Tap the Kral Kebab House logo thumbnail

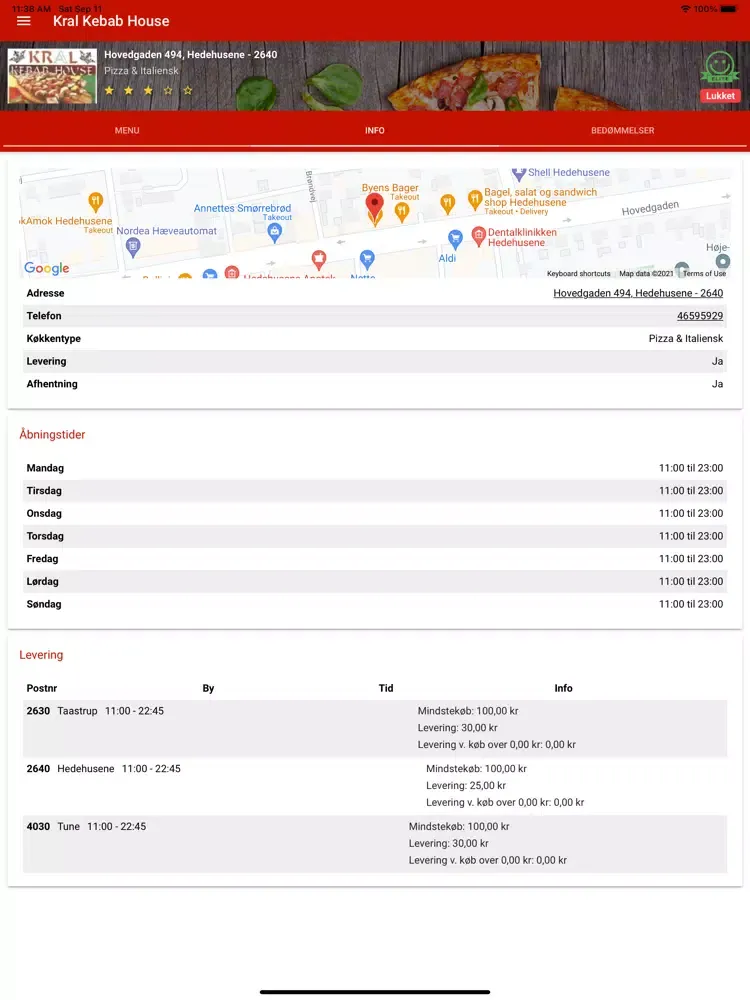52,76
